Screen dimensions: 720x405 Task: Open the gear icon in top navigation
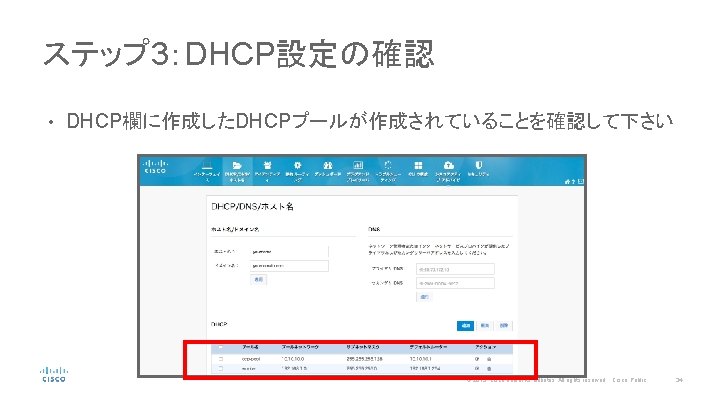click(298, 165)
